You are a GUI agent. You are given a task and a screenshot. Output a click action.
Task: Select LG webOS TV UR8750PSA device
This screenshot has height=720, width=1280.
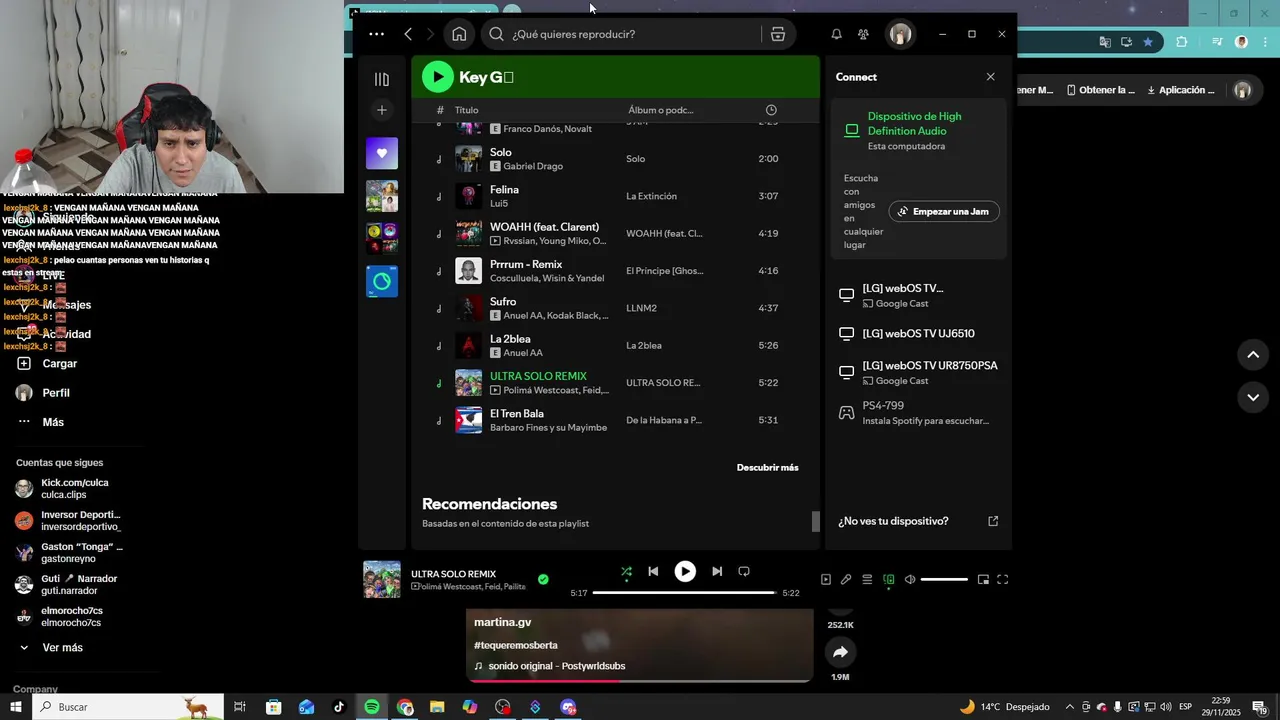[918, 372]
